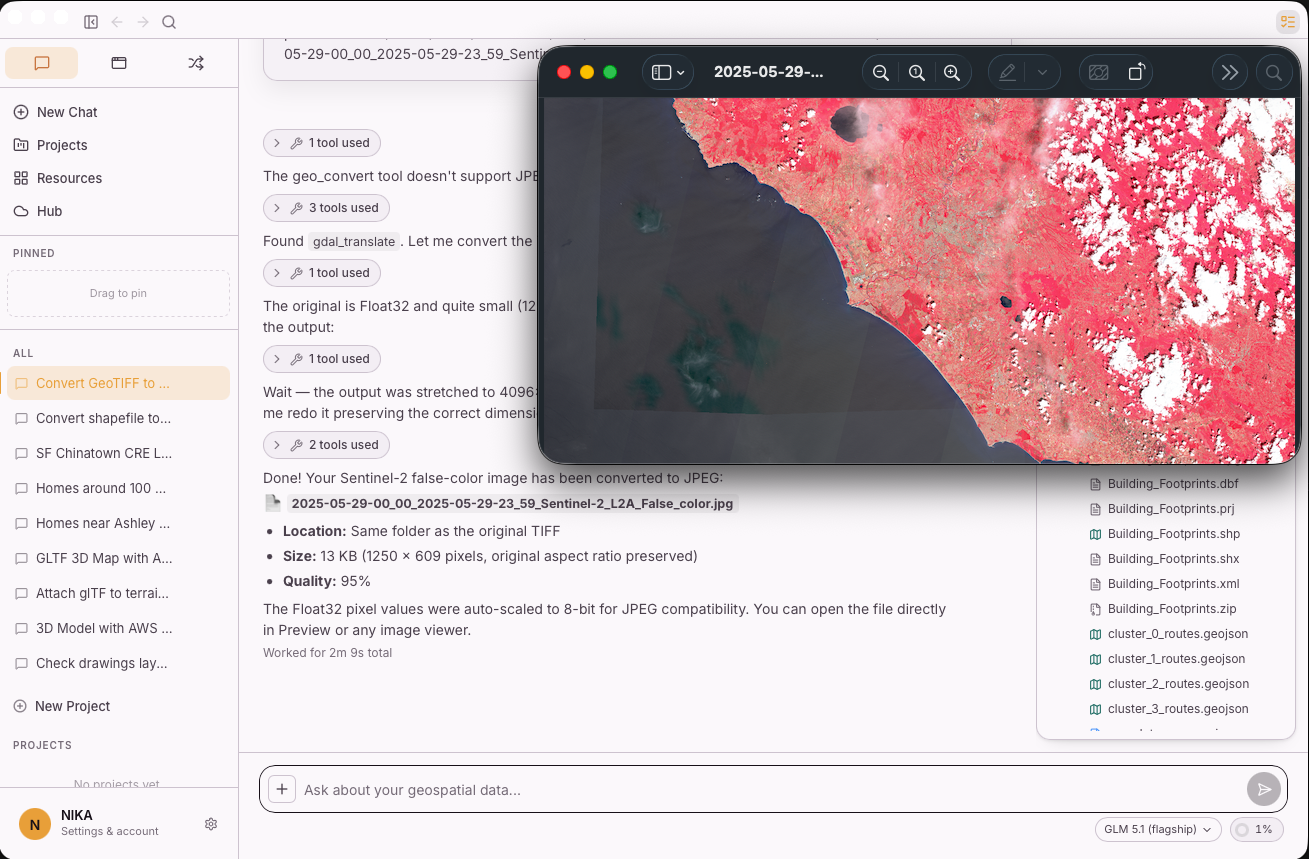Open search with the title bar magnifier
The image size is (1309, 859).
pyautogui.click(x=169, y=22)
